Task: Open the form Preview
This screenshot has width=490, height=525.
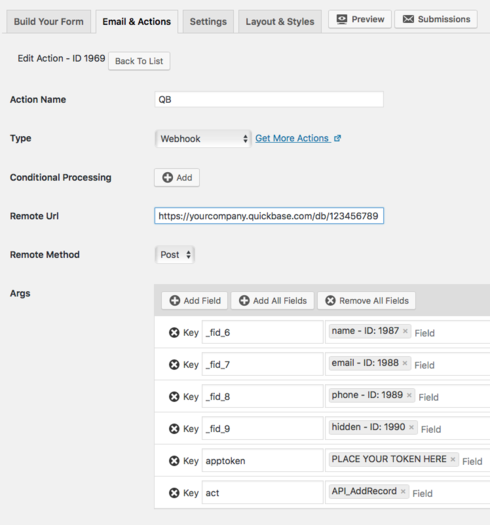Action: [360, 19]
